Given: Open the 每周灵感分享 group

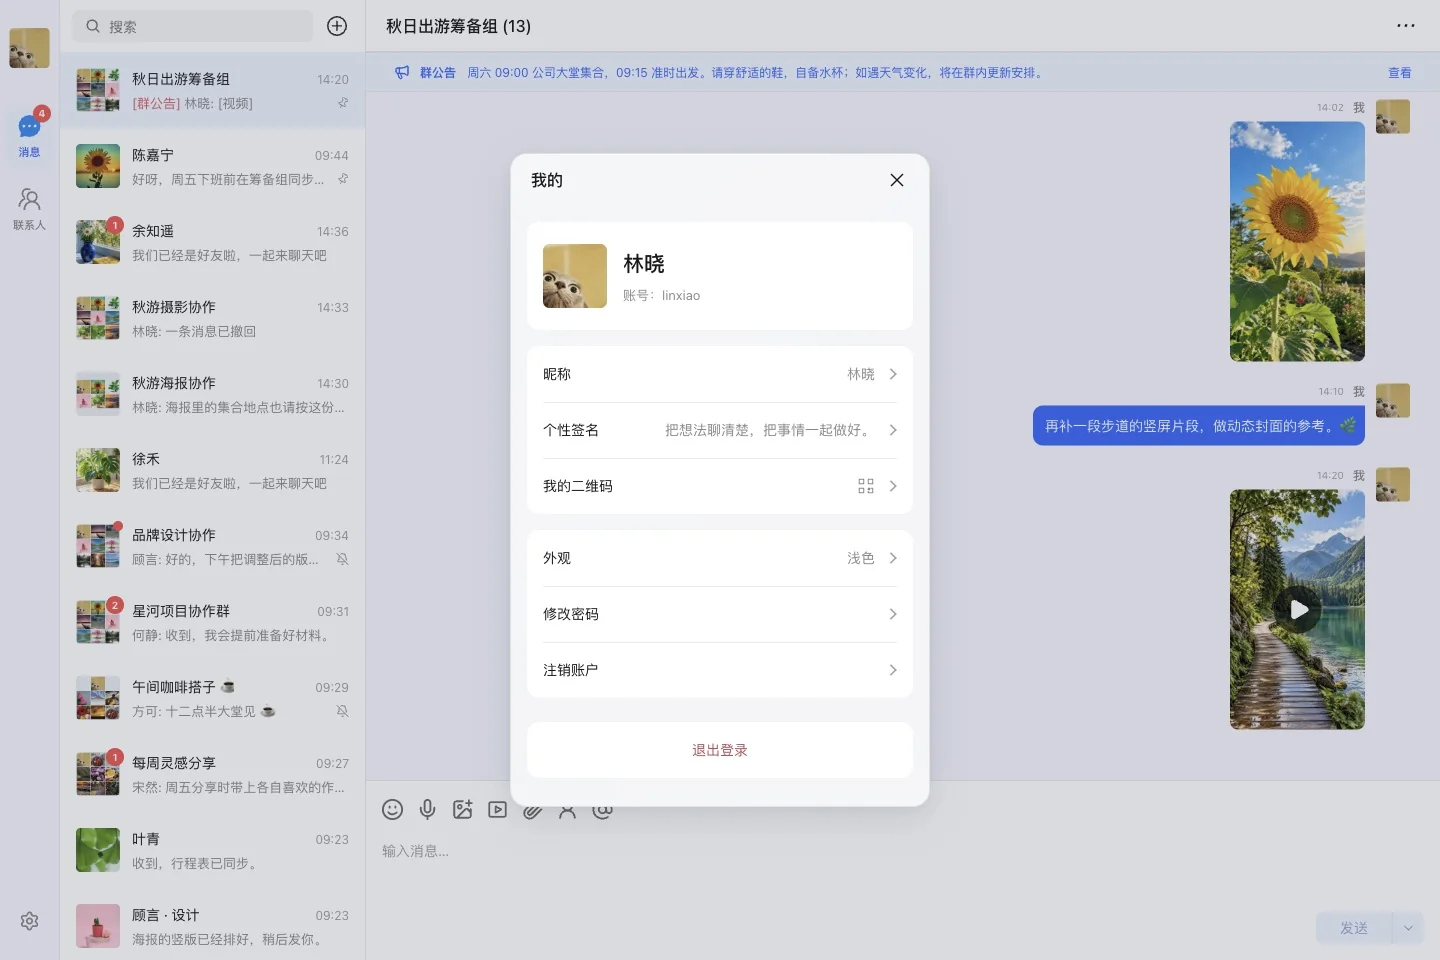Looking at the screenshot, I should (212, 775).
